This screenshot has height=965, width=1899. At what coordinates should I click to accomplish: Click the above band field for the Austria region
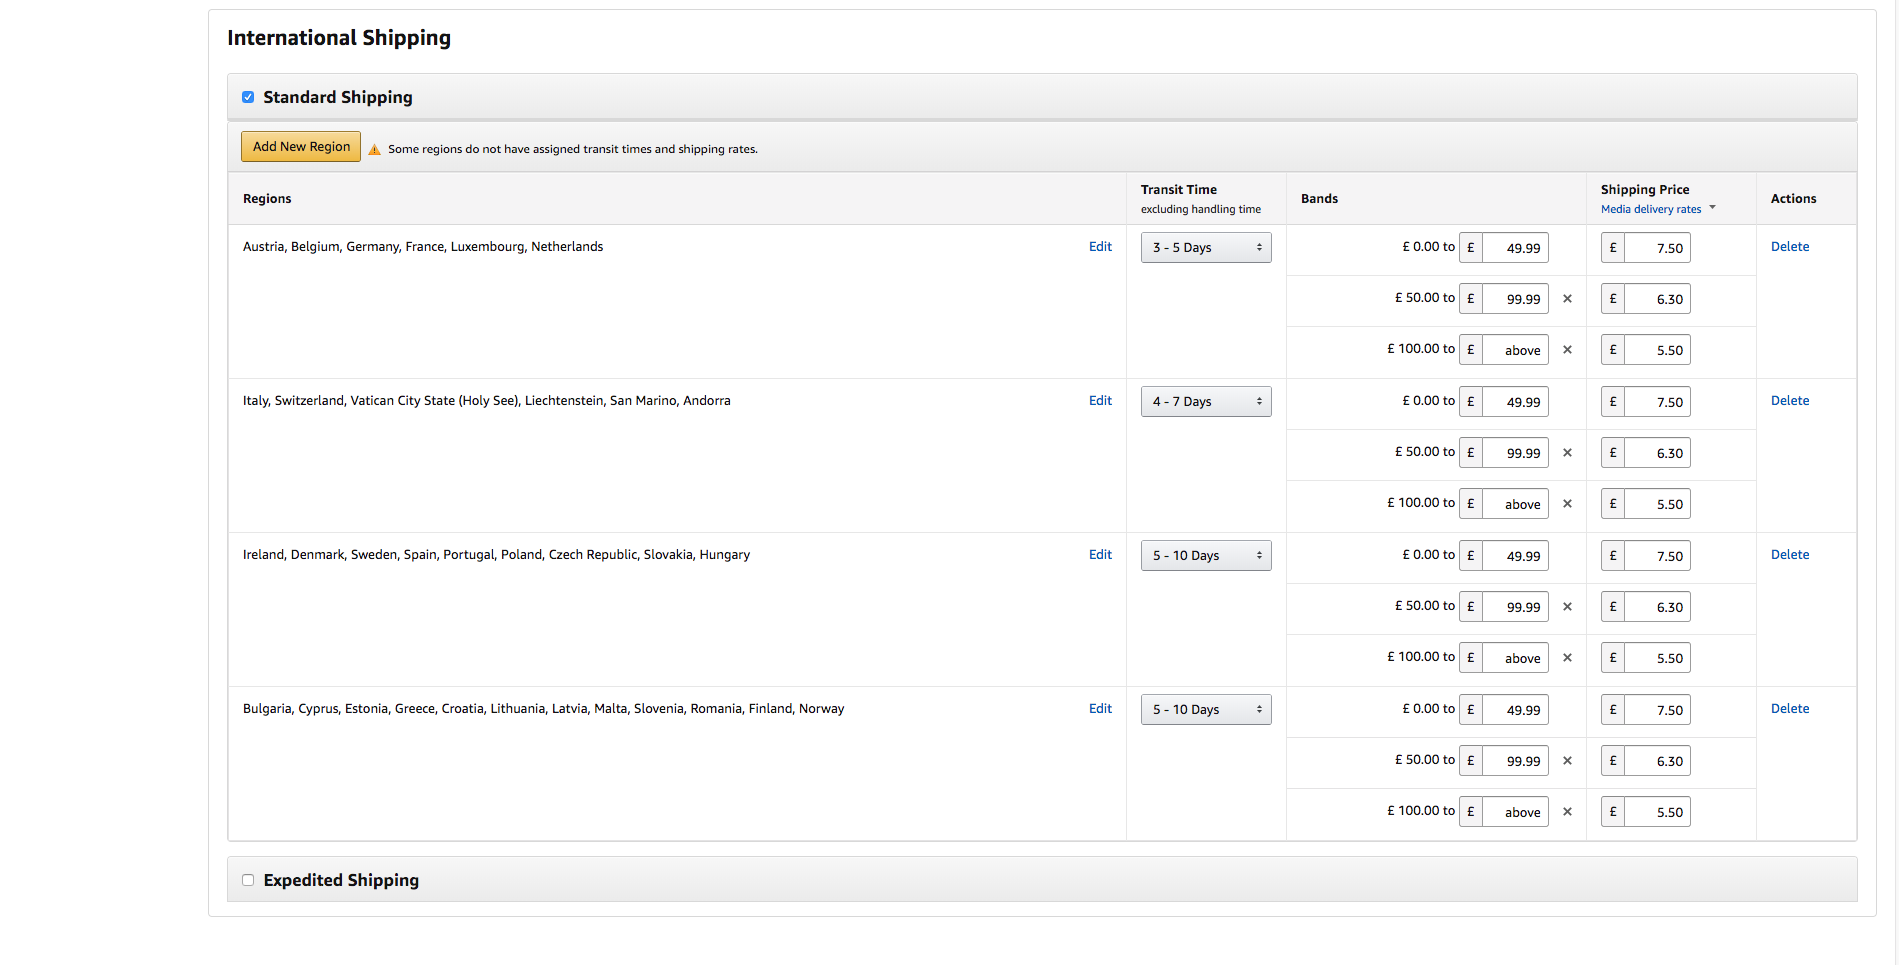(1515, 350)
